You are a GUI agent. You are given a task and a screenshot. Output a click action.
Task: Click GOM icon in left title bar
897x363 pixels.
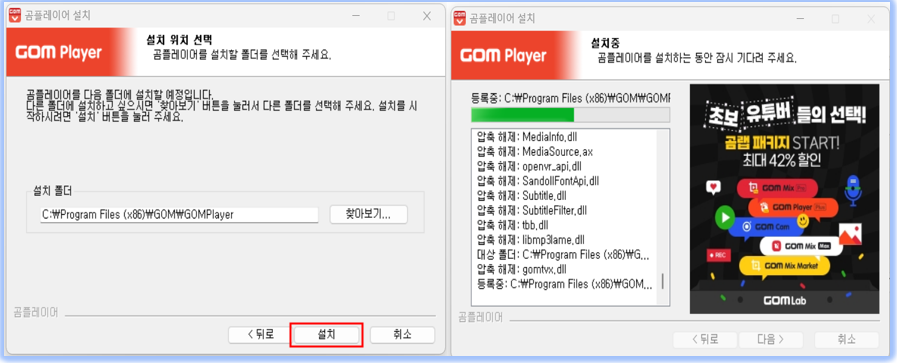tap(15, 15)
